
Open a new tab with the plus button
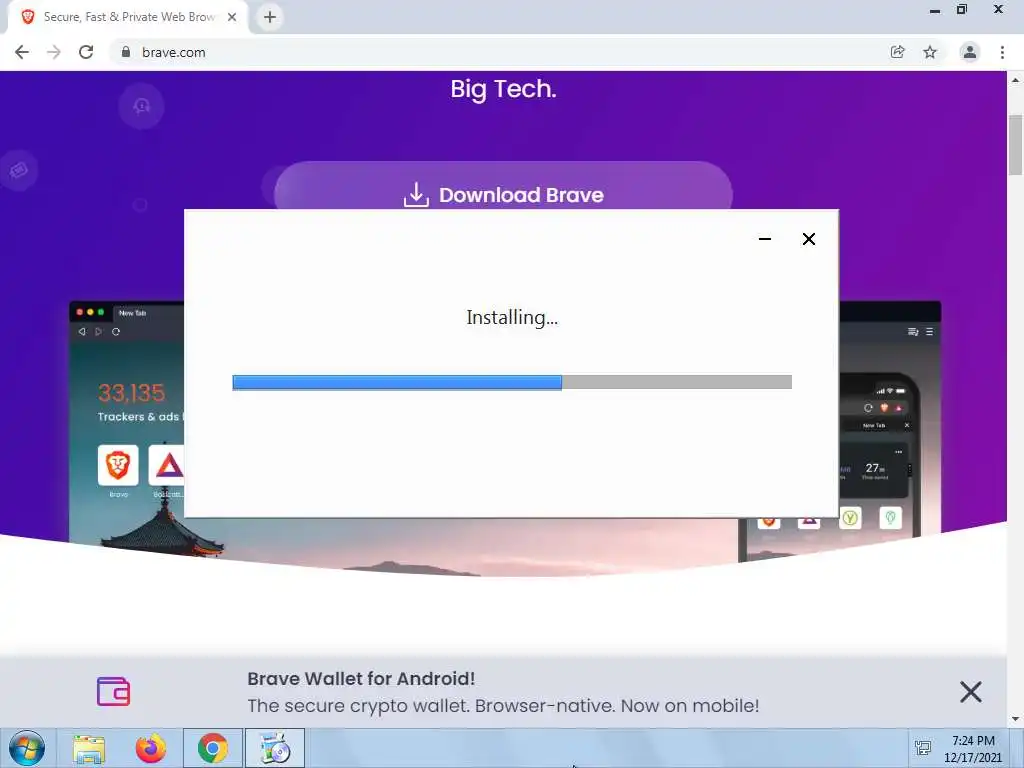pos(270,17)
